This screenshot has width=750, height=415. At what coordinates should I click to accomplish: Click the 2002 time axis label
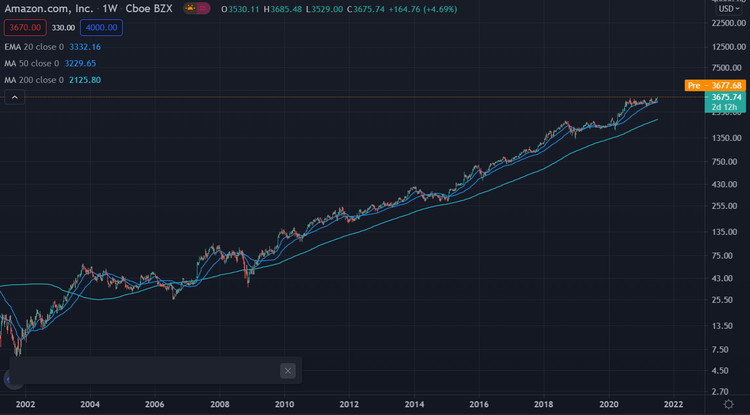(25, 404)
